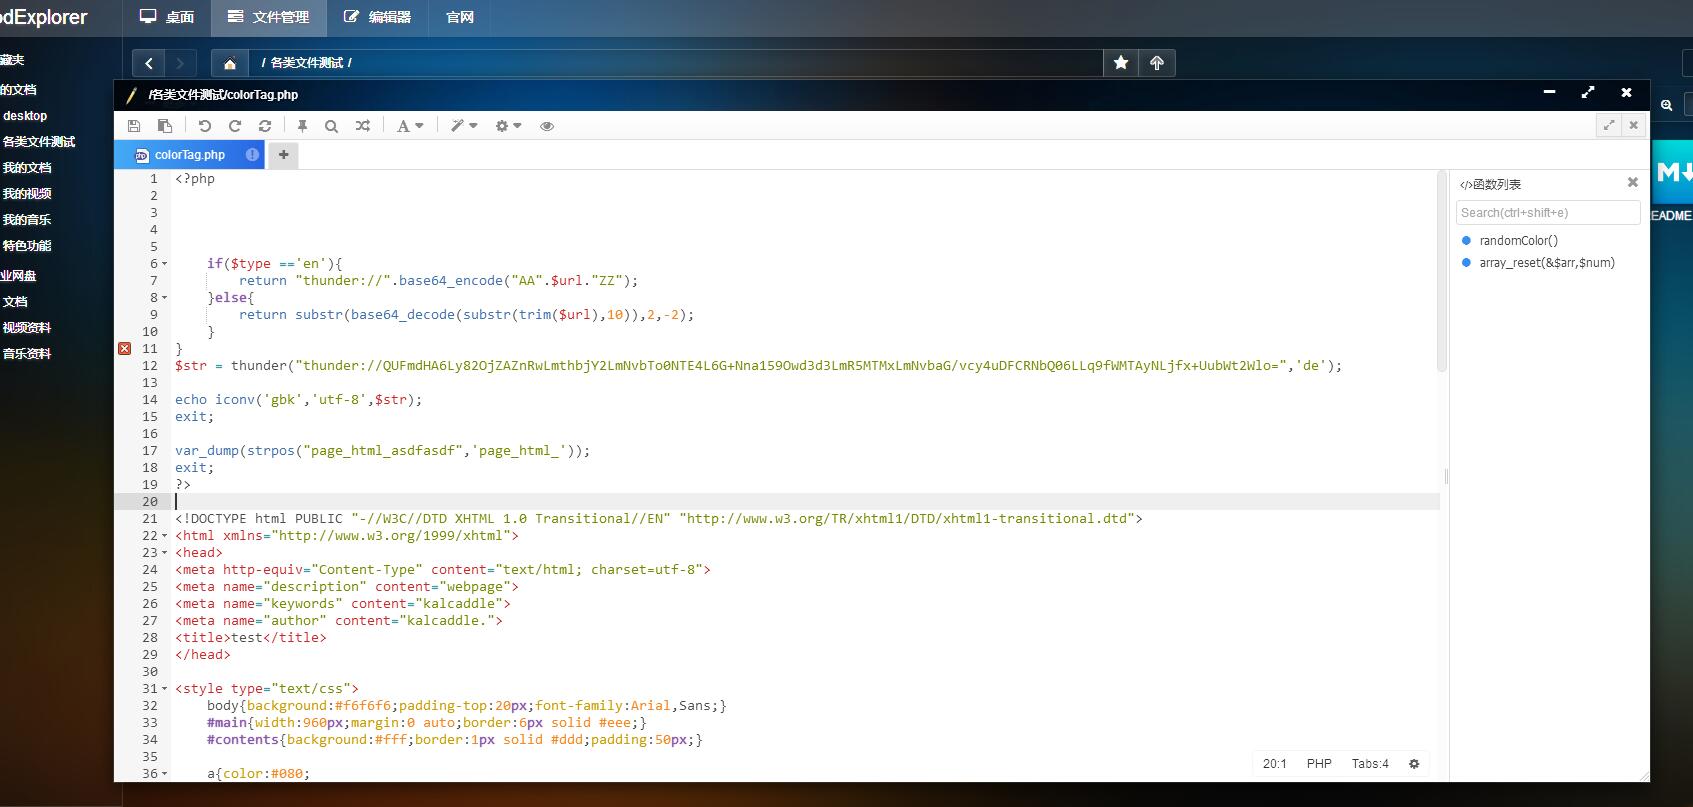Toggle preview with the eye icon
This screenshot has height=807, width=1693.
(x=547, y=126)
